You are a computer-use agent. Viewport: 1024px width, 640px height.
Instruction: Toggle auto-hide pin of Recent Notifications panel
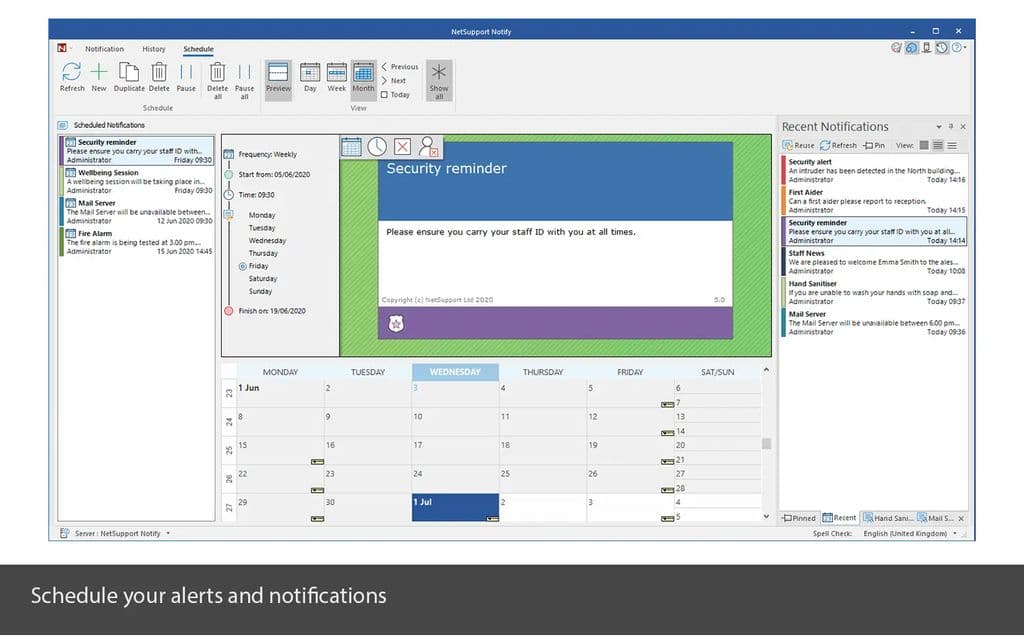951,127
